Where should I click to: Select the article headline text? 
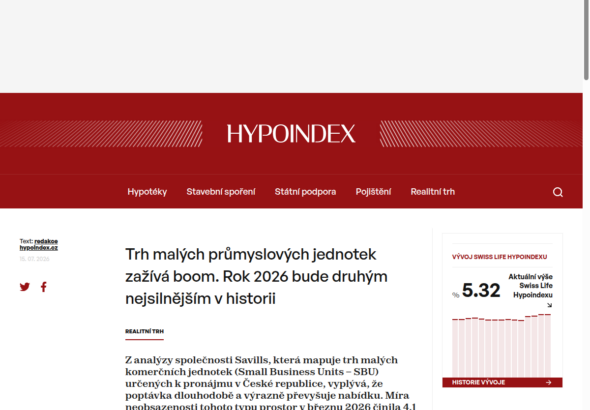point(256,276)
